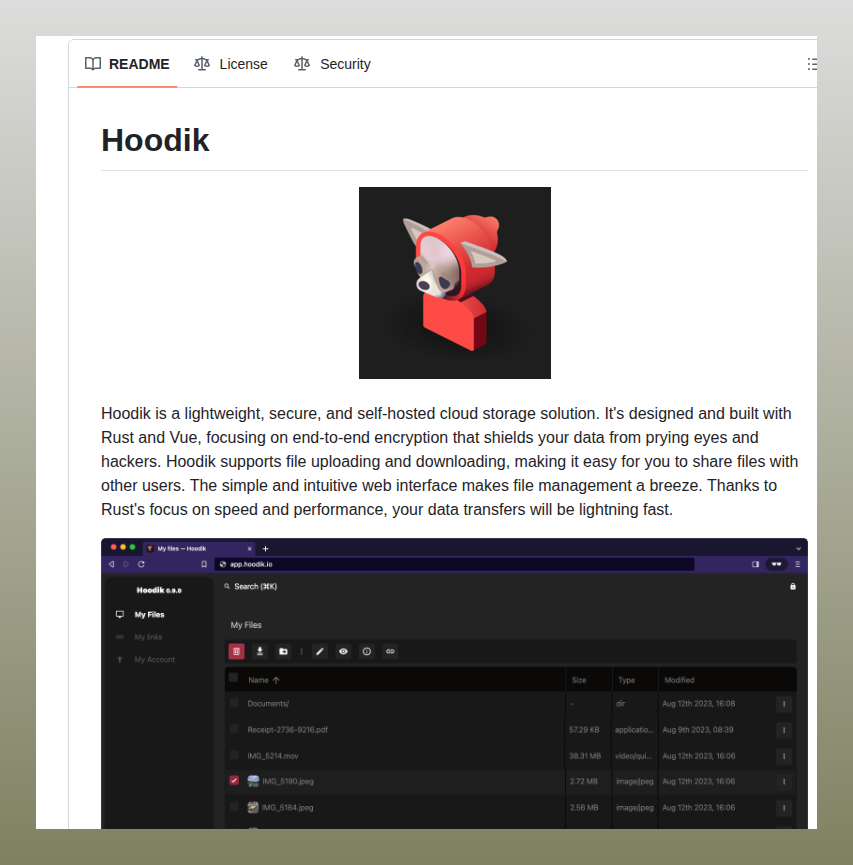Image resolution: width=853 pixels, height=865 pixels.
Task: Click the IMG_5190.jpeg thumbnail icon
Action: [x=253, y=781]
